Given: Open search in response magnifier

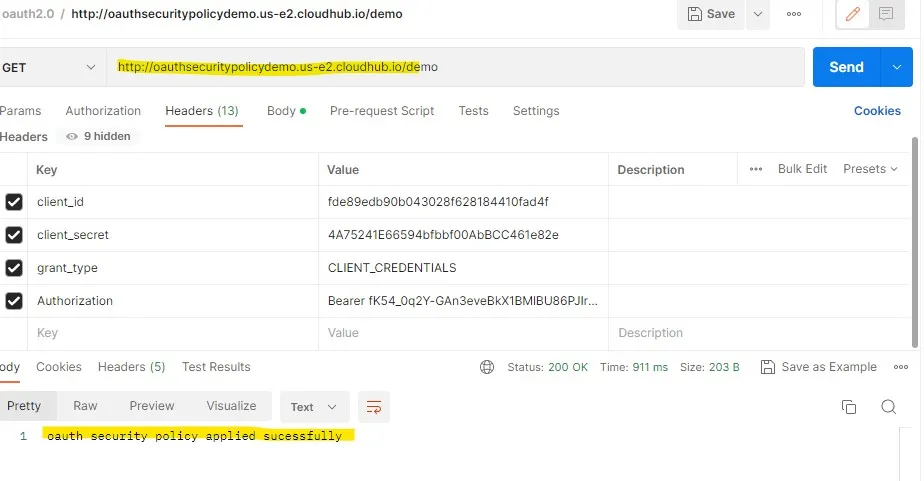Looking at the screenshot, I should [889, 407].
